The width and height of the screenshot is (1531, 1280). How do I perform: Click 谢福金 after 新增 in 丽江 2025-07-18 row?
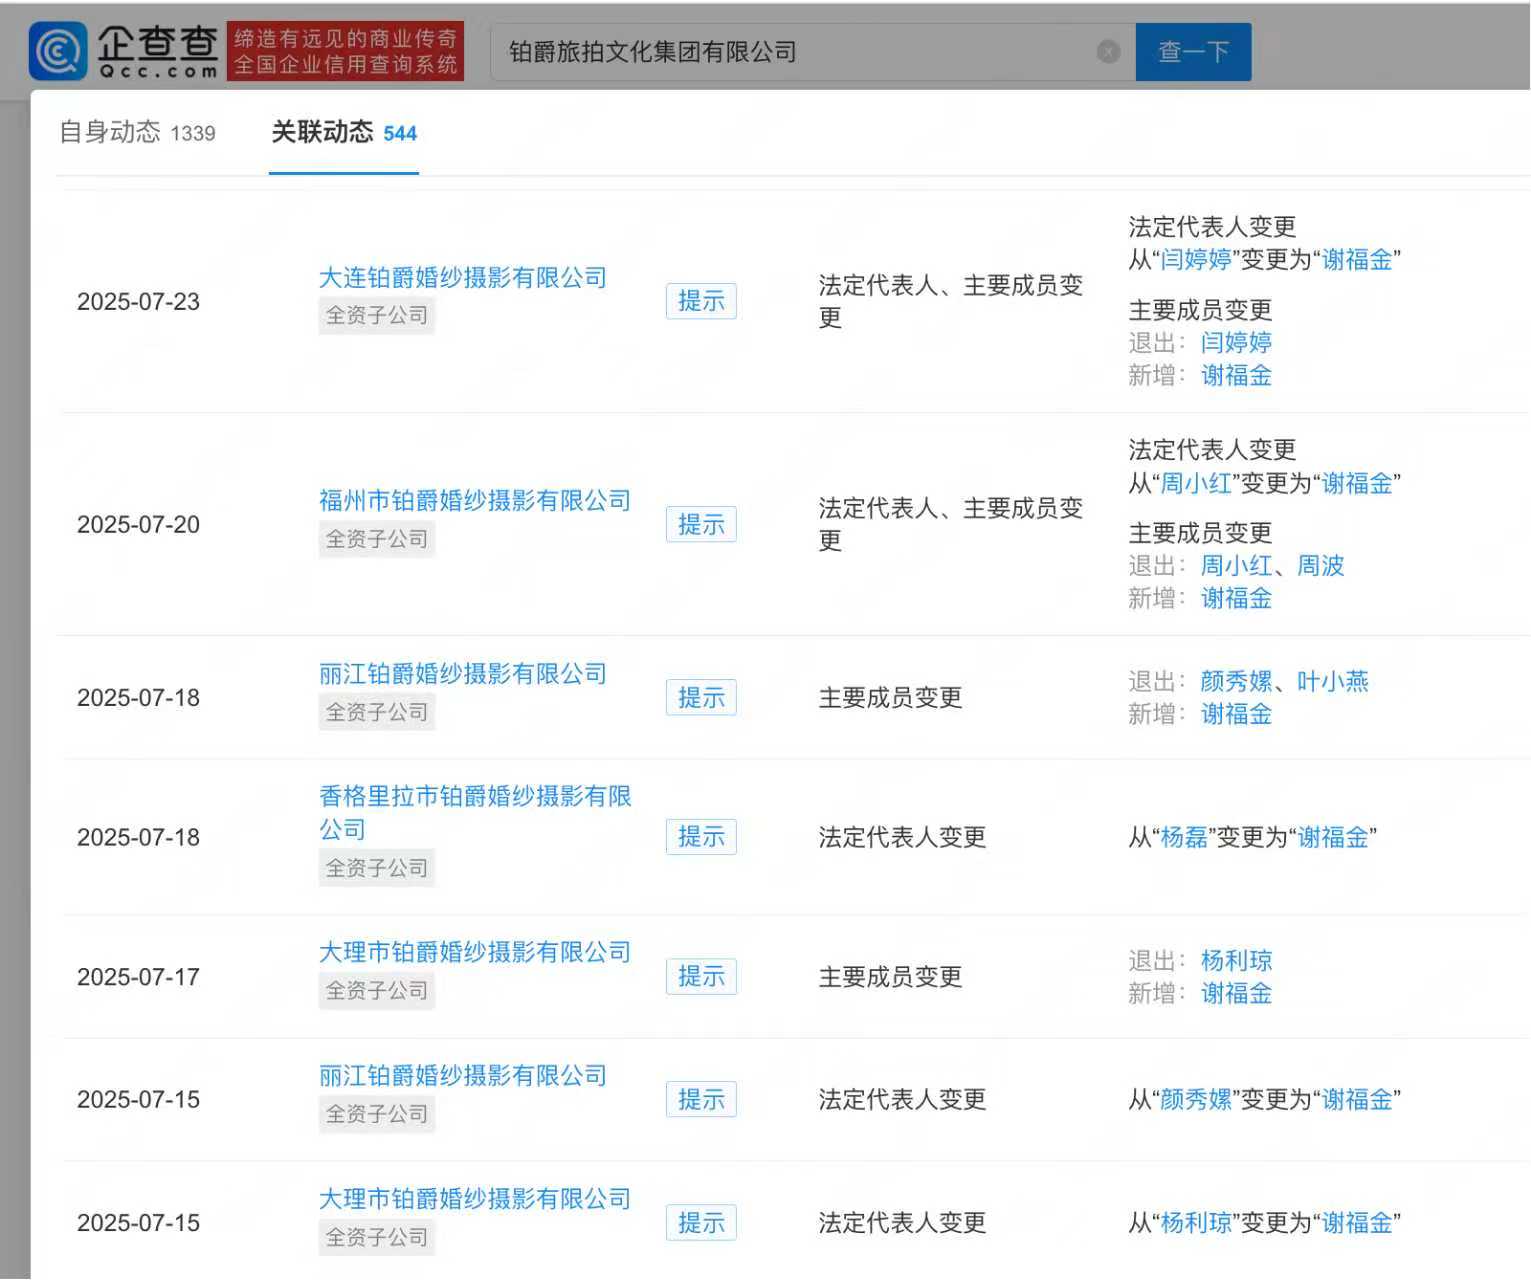[1236, 714]
